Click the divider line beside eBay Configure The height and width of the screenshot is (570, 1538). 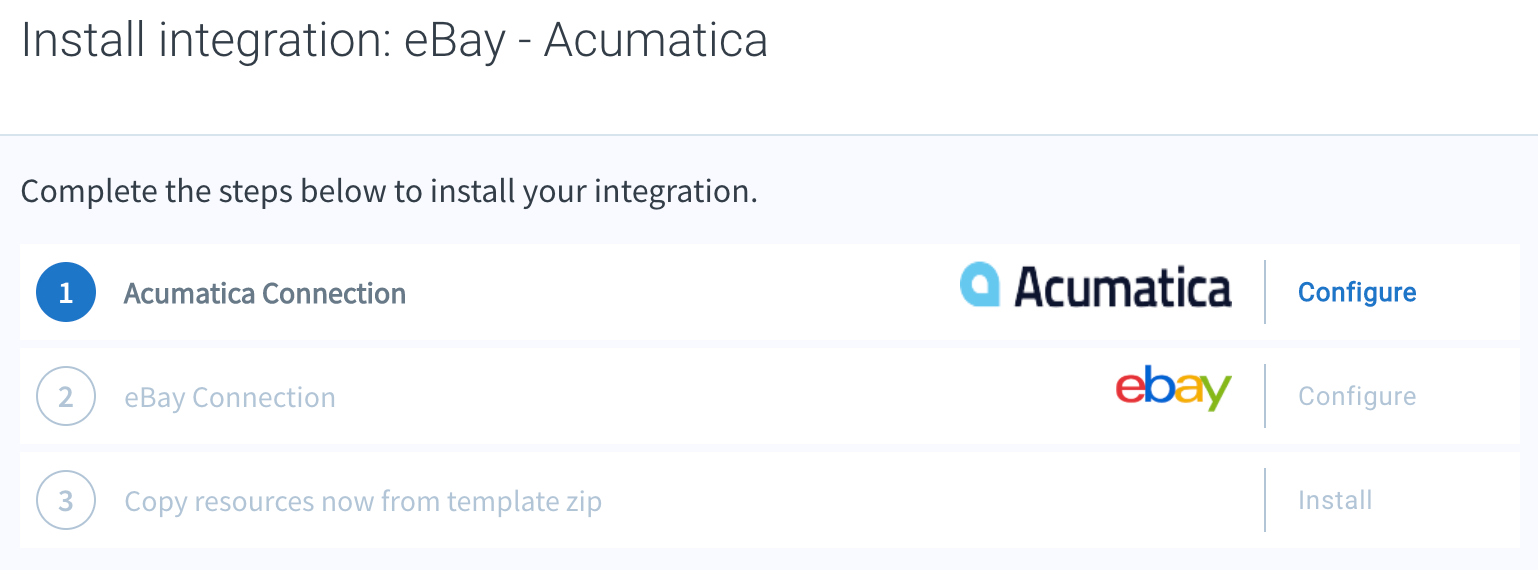click(x=1265, y=396)
